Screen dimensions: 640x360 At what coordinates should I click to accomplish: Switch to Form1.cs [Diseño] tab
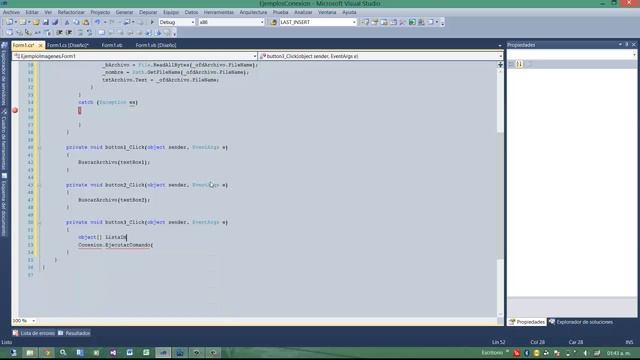click(x=67, y=45)
